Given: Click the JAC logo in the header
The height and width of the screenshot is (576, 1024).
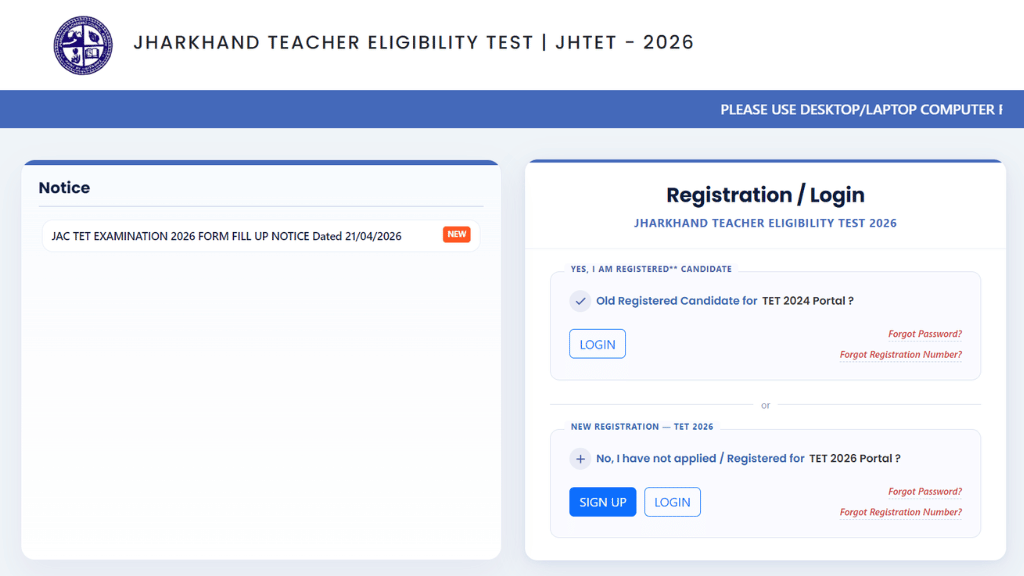Looking at the screenshot, I should (82, 45).
